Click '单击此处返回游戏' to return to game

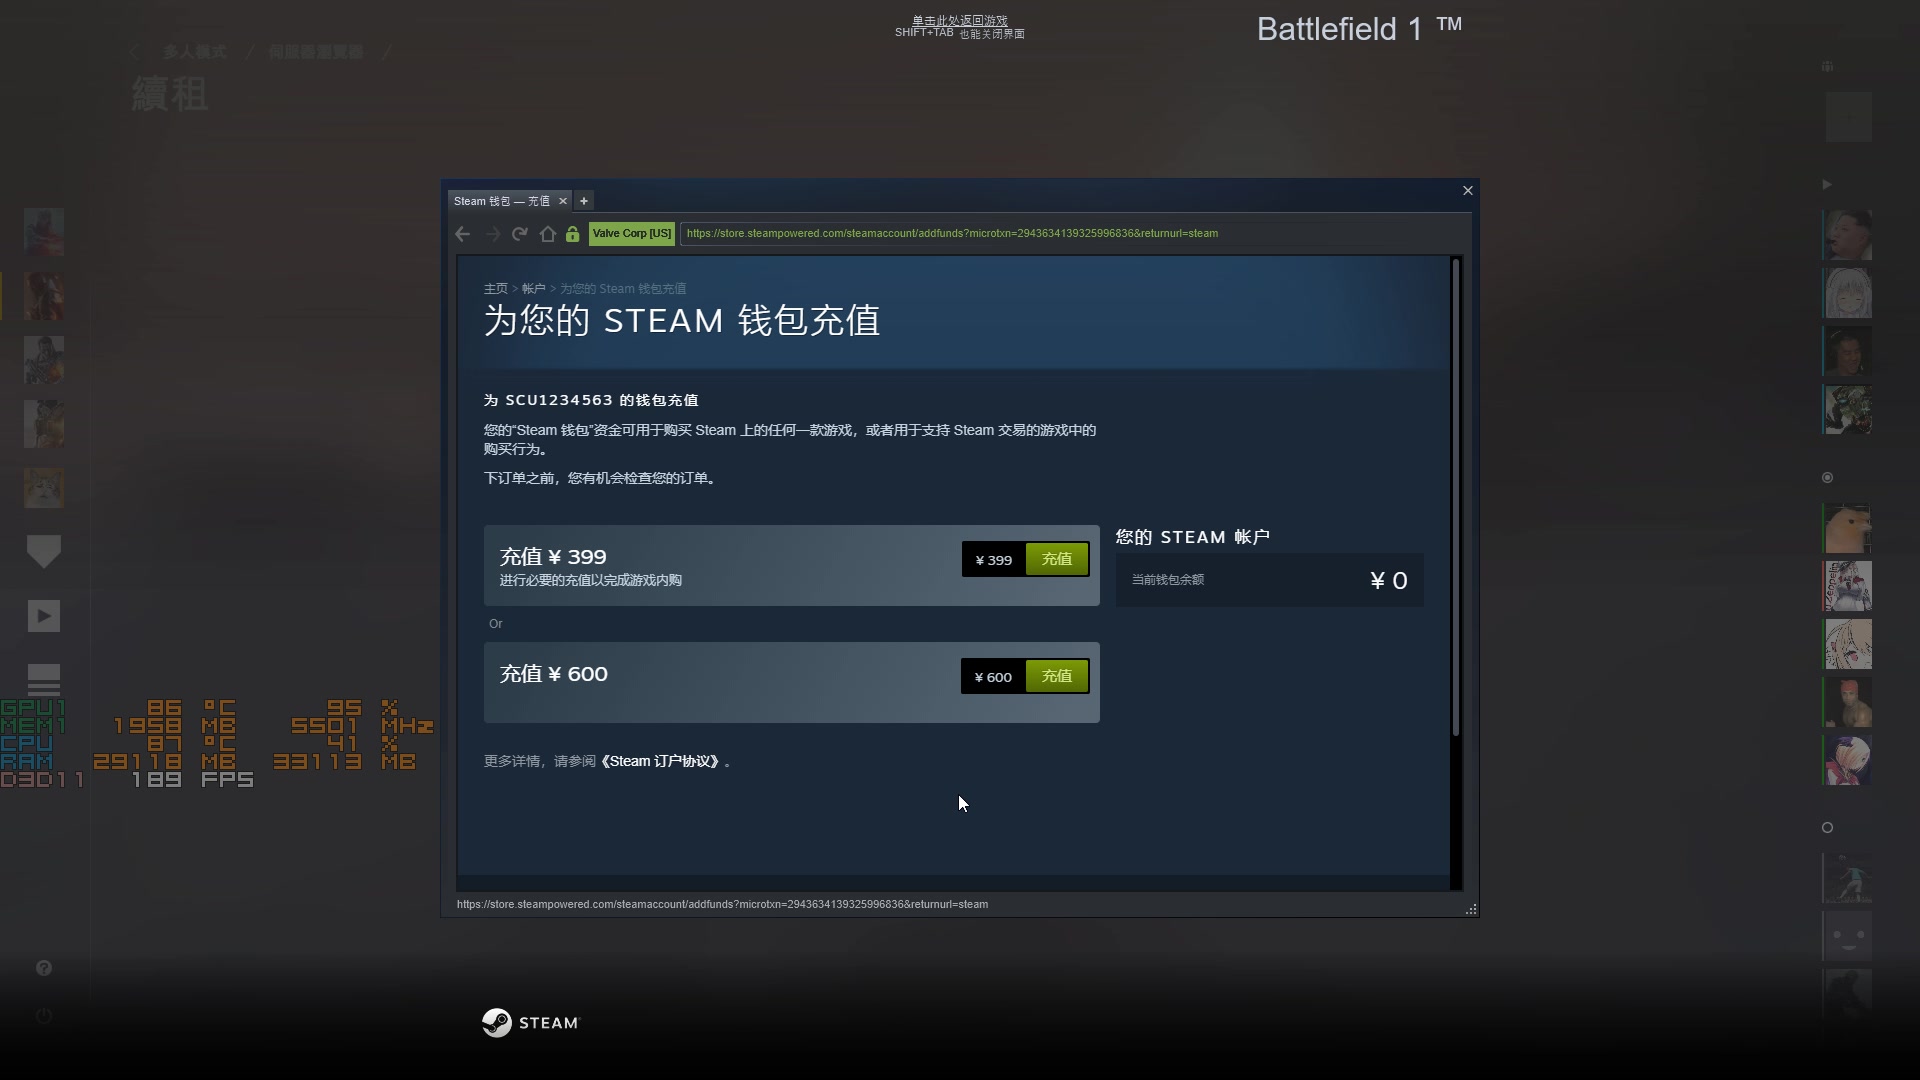pos(960,20)
